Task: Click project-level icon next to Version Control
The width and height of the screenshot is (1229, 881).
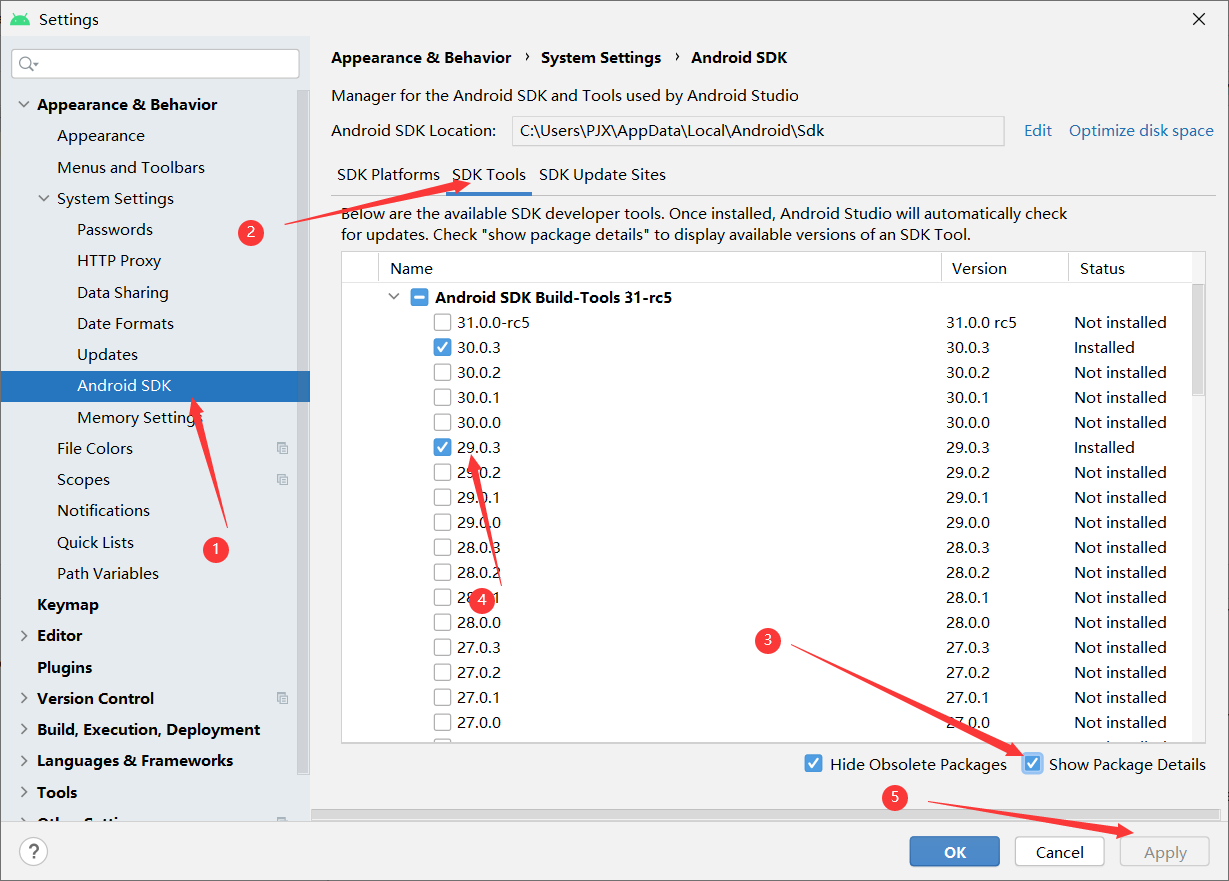Action: 283,698
